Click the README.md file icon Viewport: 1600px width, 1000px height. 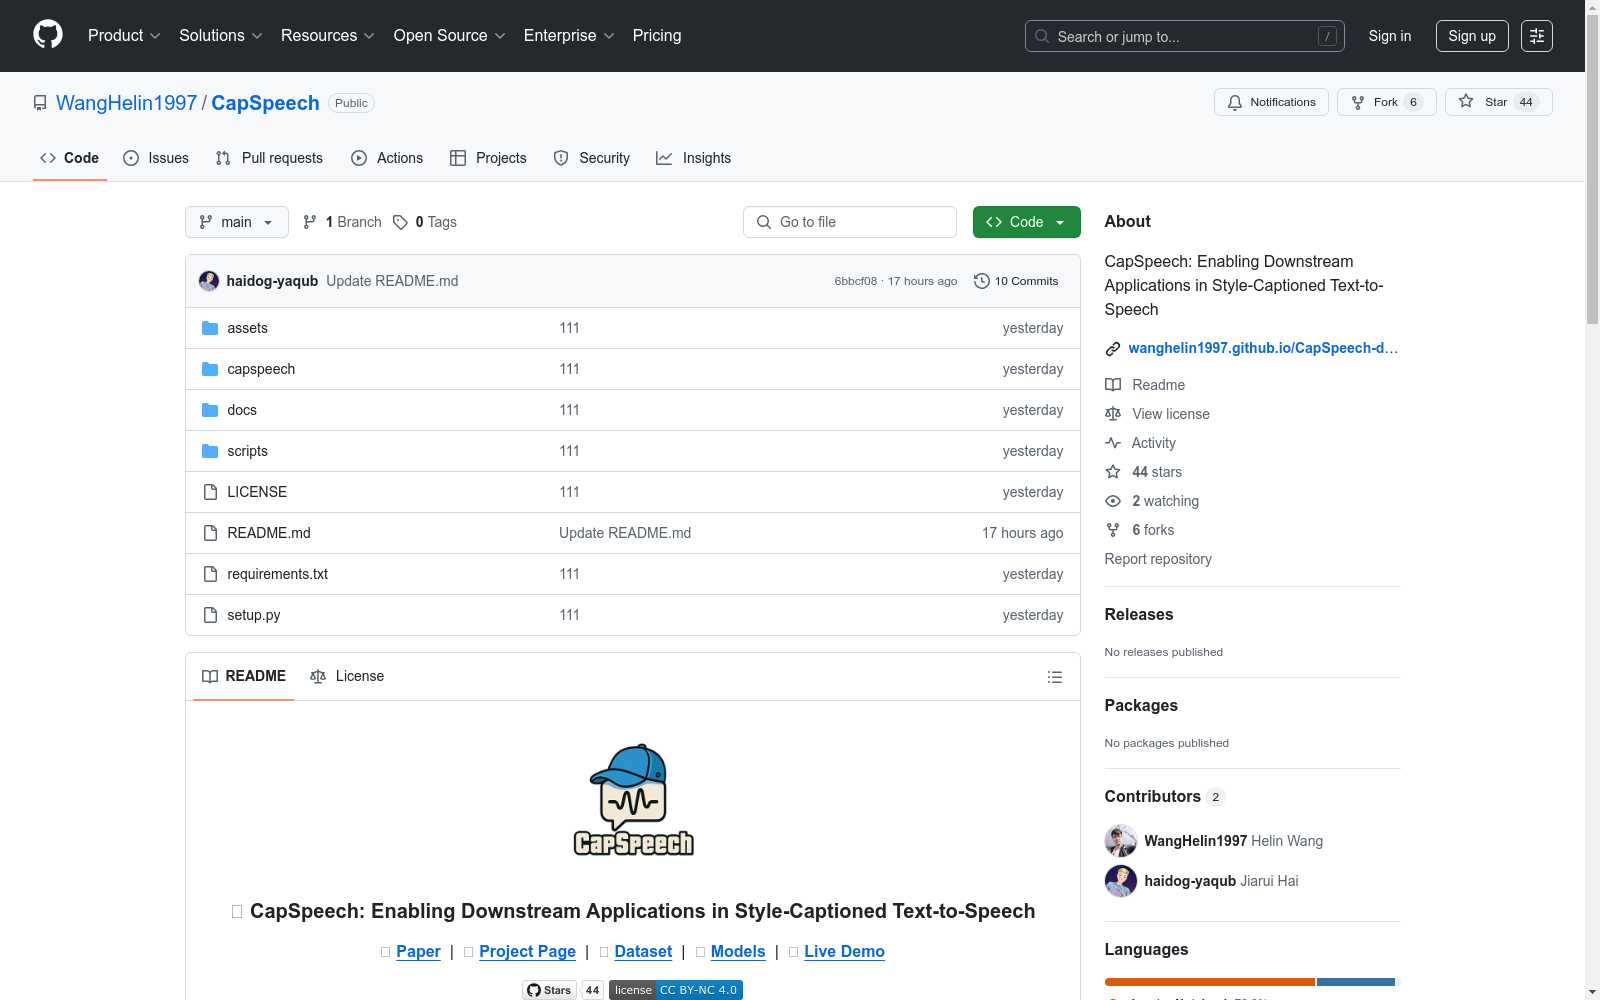210,533
